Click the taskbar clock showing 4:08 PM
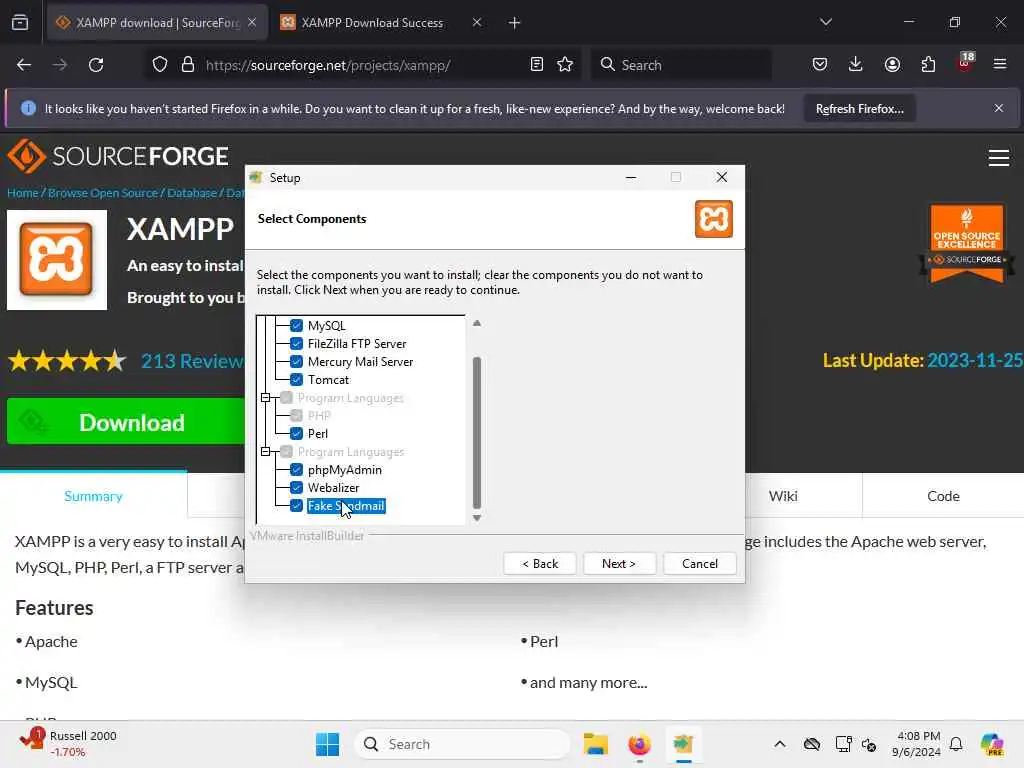 [918, 744]
